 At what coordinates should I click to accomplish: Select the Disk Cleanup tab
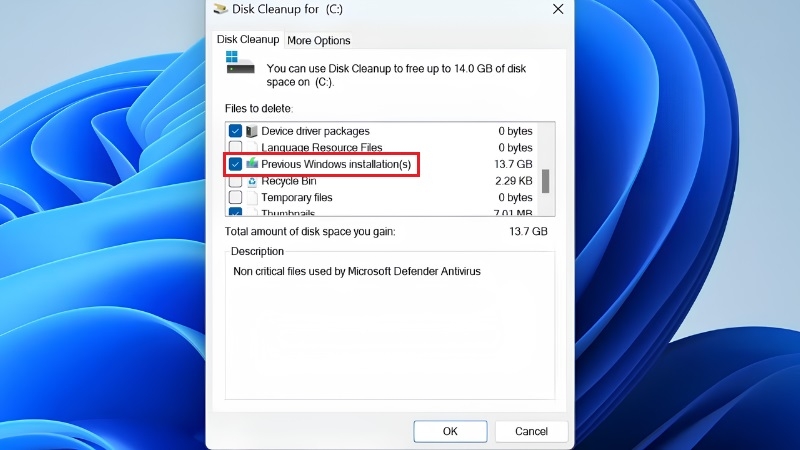point(248,39)
